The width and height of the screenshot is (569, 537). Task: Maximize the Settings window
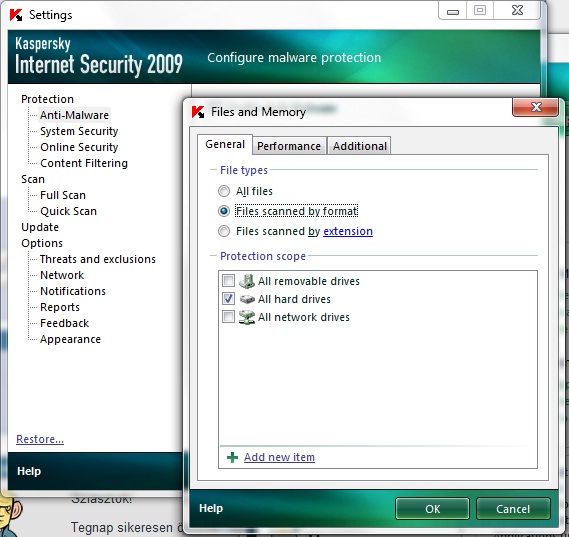point(480,10)
